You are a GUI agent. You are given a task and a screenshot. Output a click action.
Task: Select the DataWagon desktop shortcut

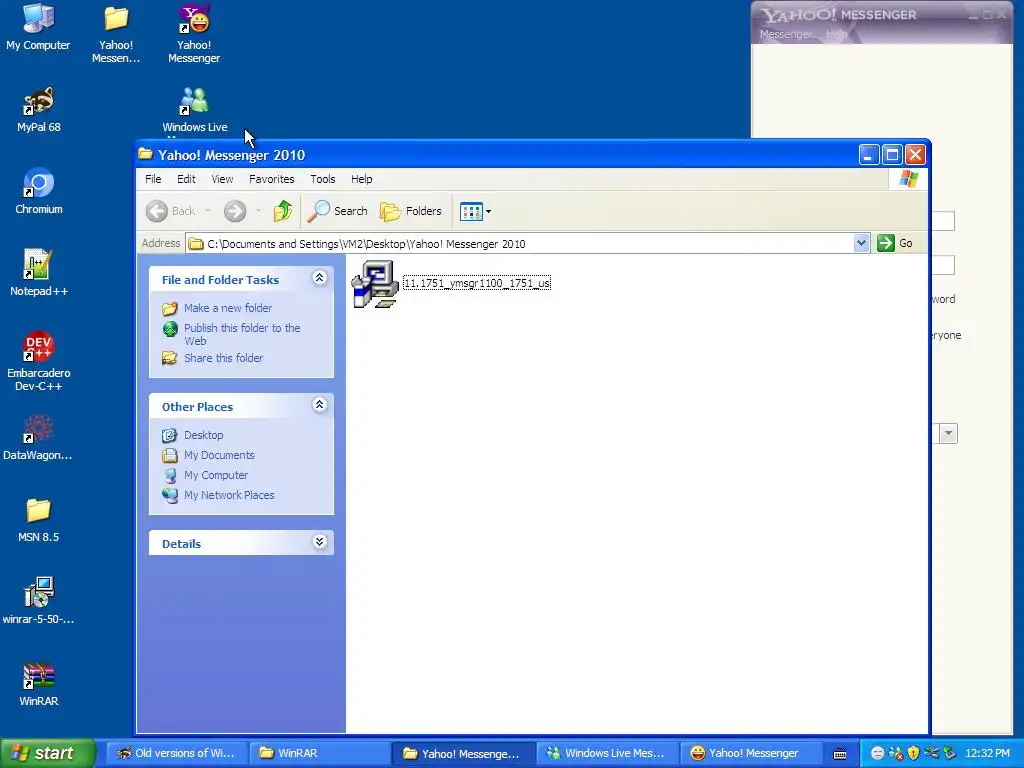[37, 438]
